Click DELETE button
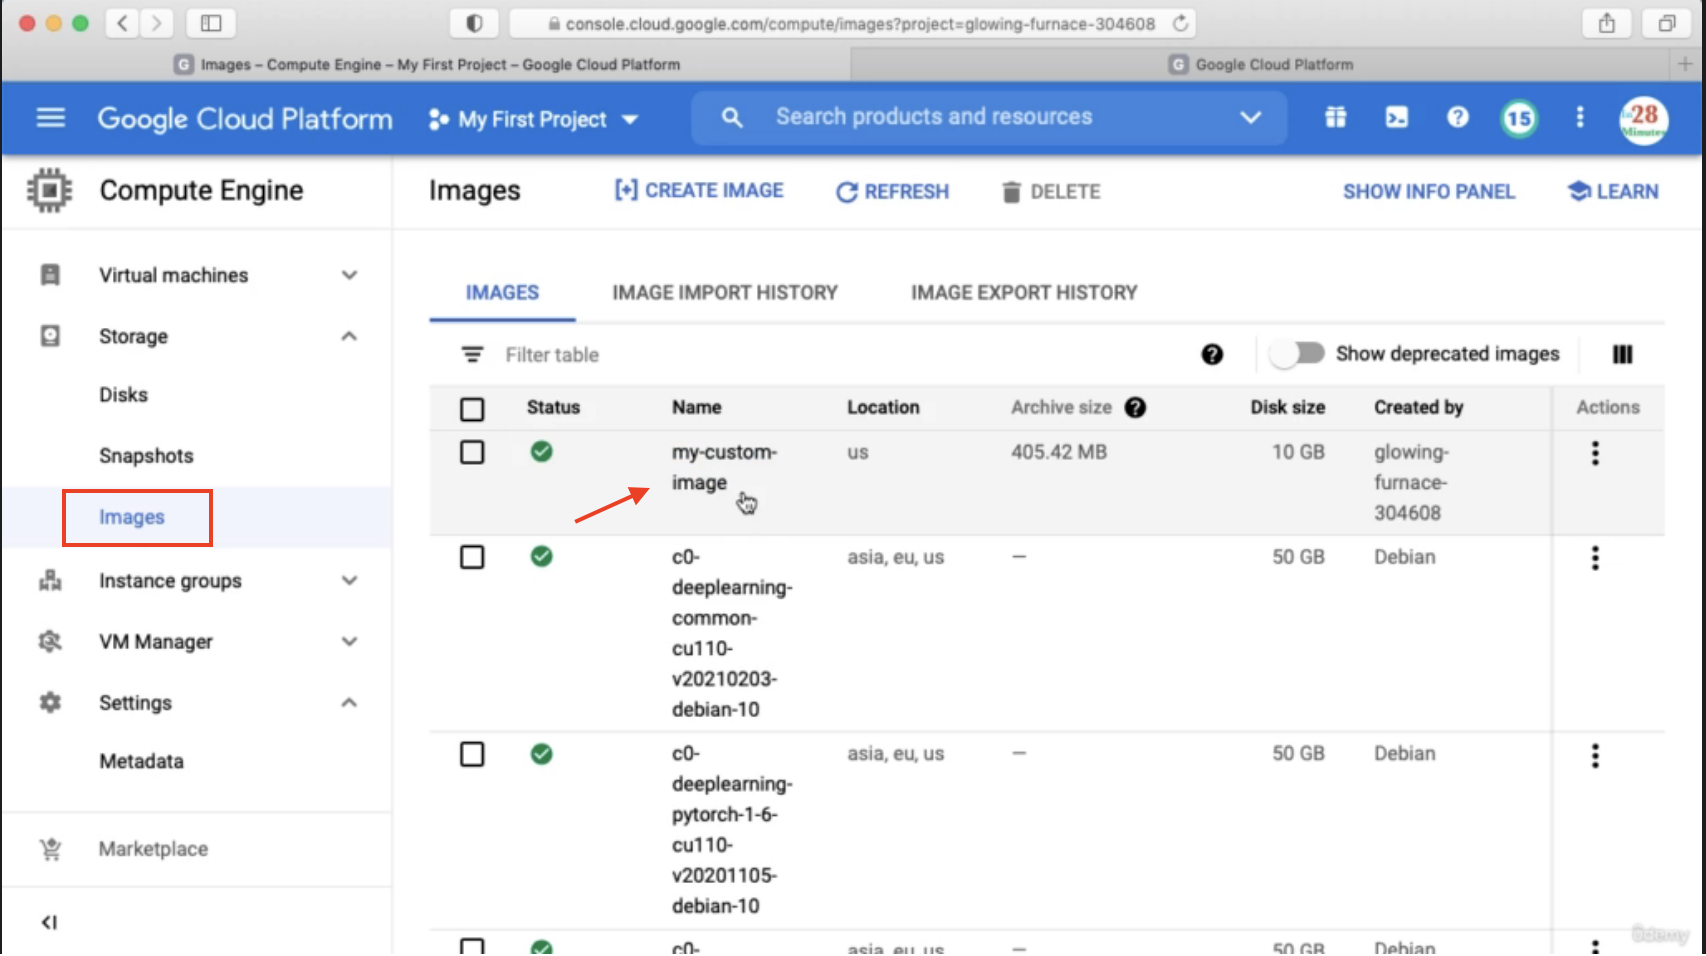 click(x=1051, y=191)
